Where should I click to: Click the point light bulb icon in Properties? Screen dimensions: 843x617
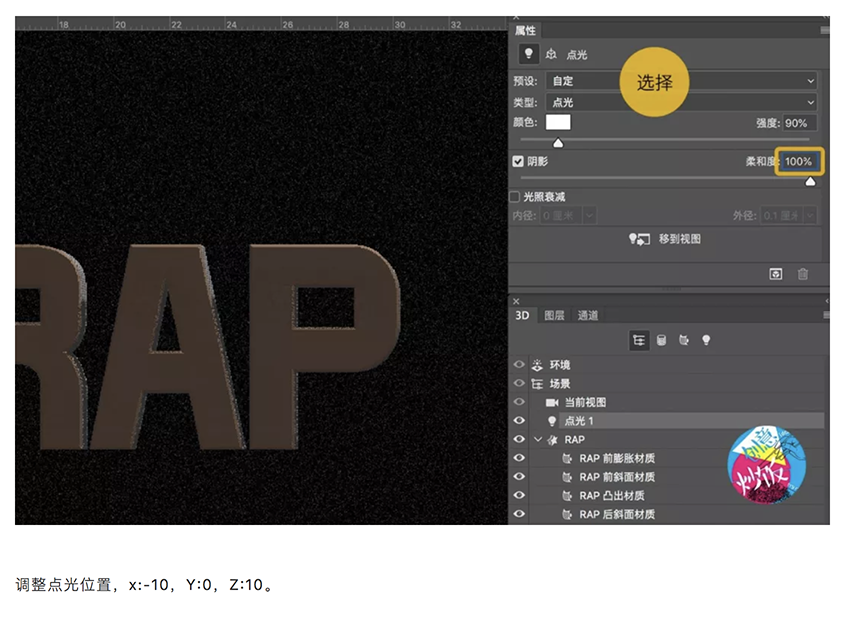(x=528, y=54)
